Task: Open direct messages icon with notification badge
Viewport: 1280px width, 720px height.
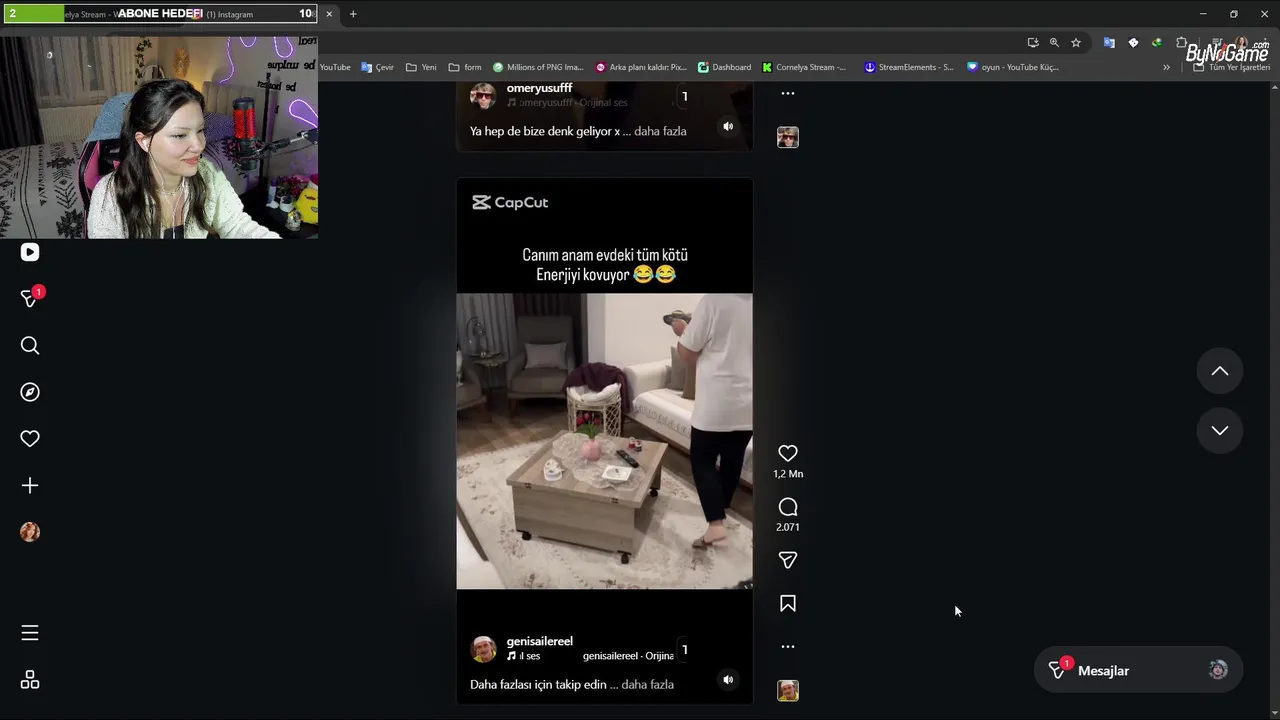Action: pyautogui.click(x=31, y=298)
